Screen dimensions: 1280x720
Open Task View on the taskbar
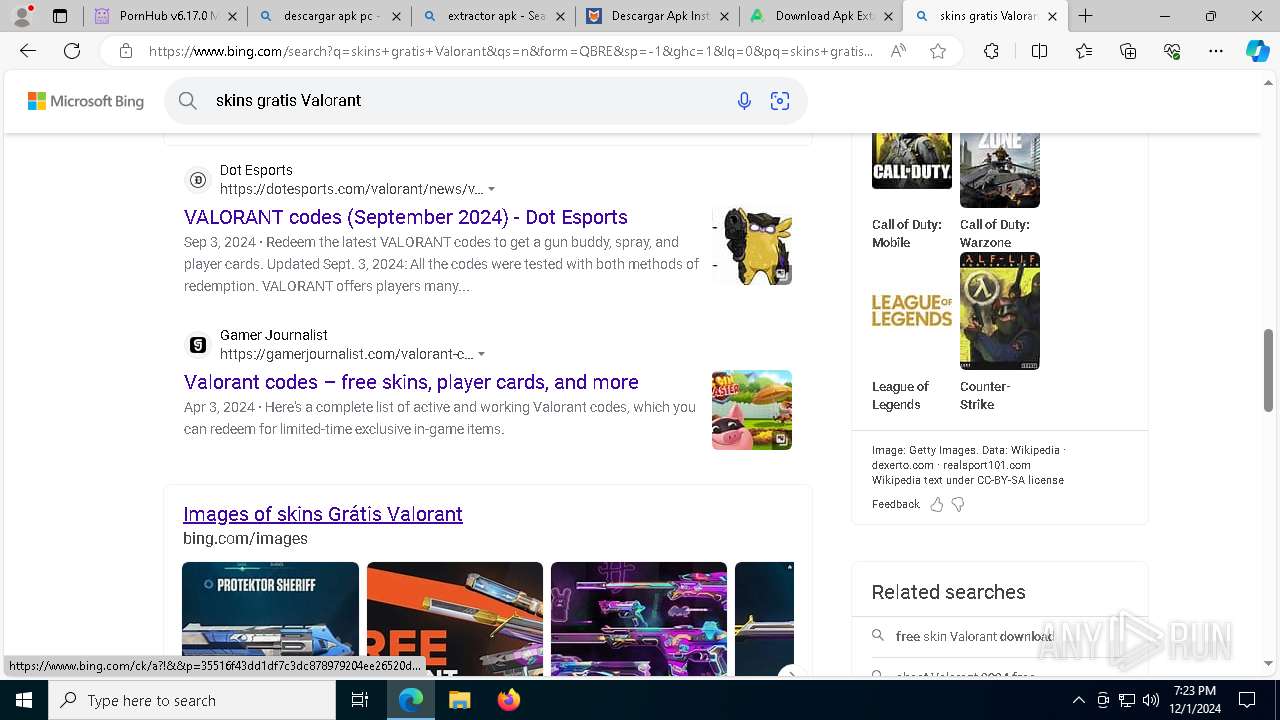360,700
